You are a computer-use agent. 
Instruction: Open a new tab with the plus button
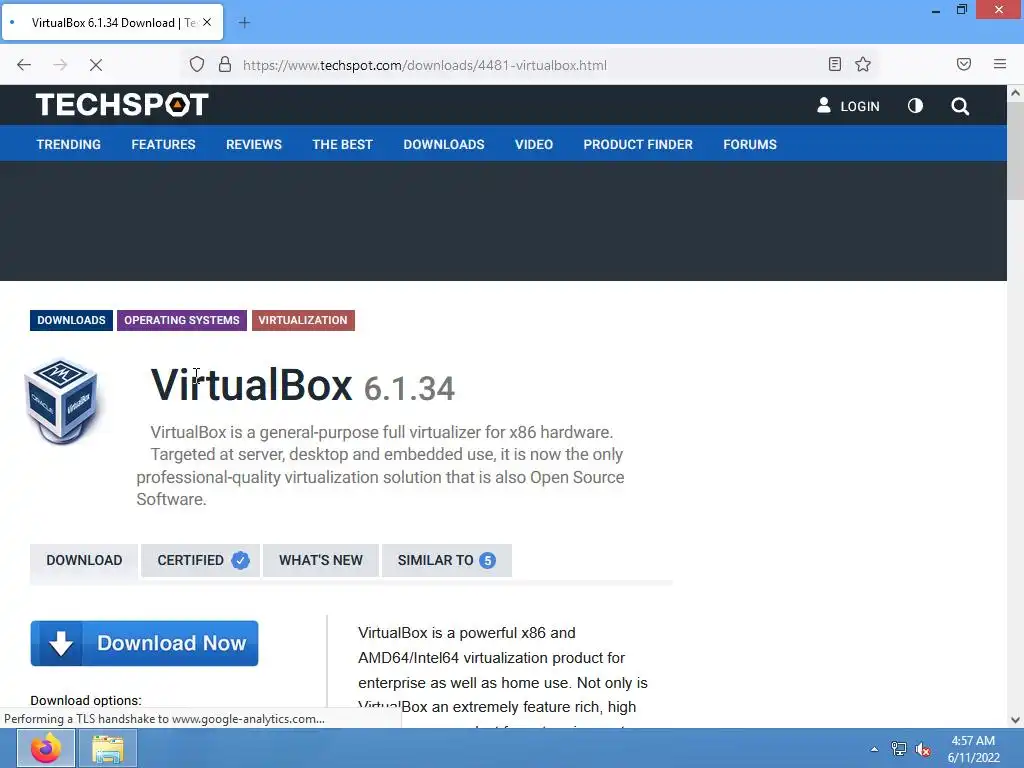[244, 23]
